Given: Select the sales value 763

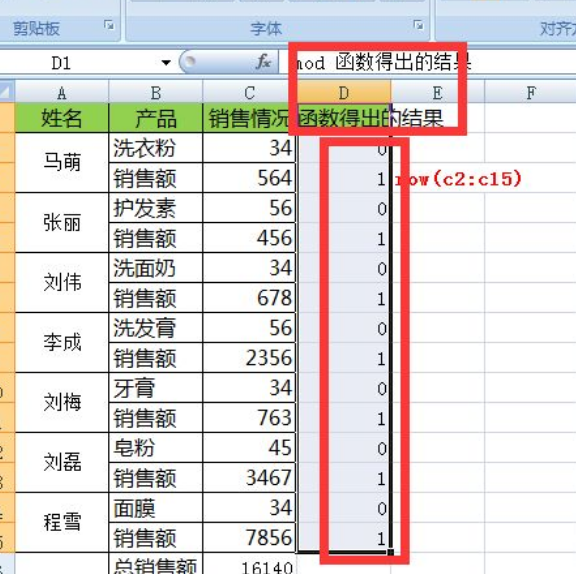Looking at the screenshot, I should 249,417.
